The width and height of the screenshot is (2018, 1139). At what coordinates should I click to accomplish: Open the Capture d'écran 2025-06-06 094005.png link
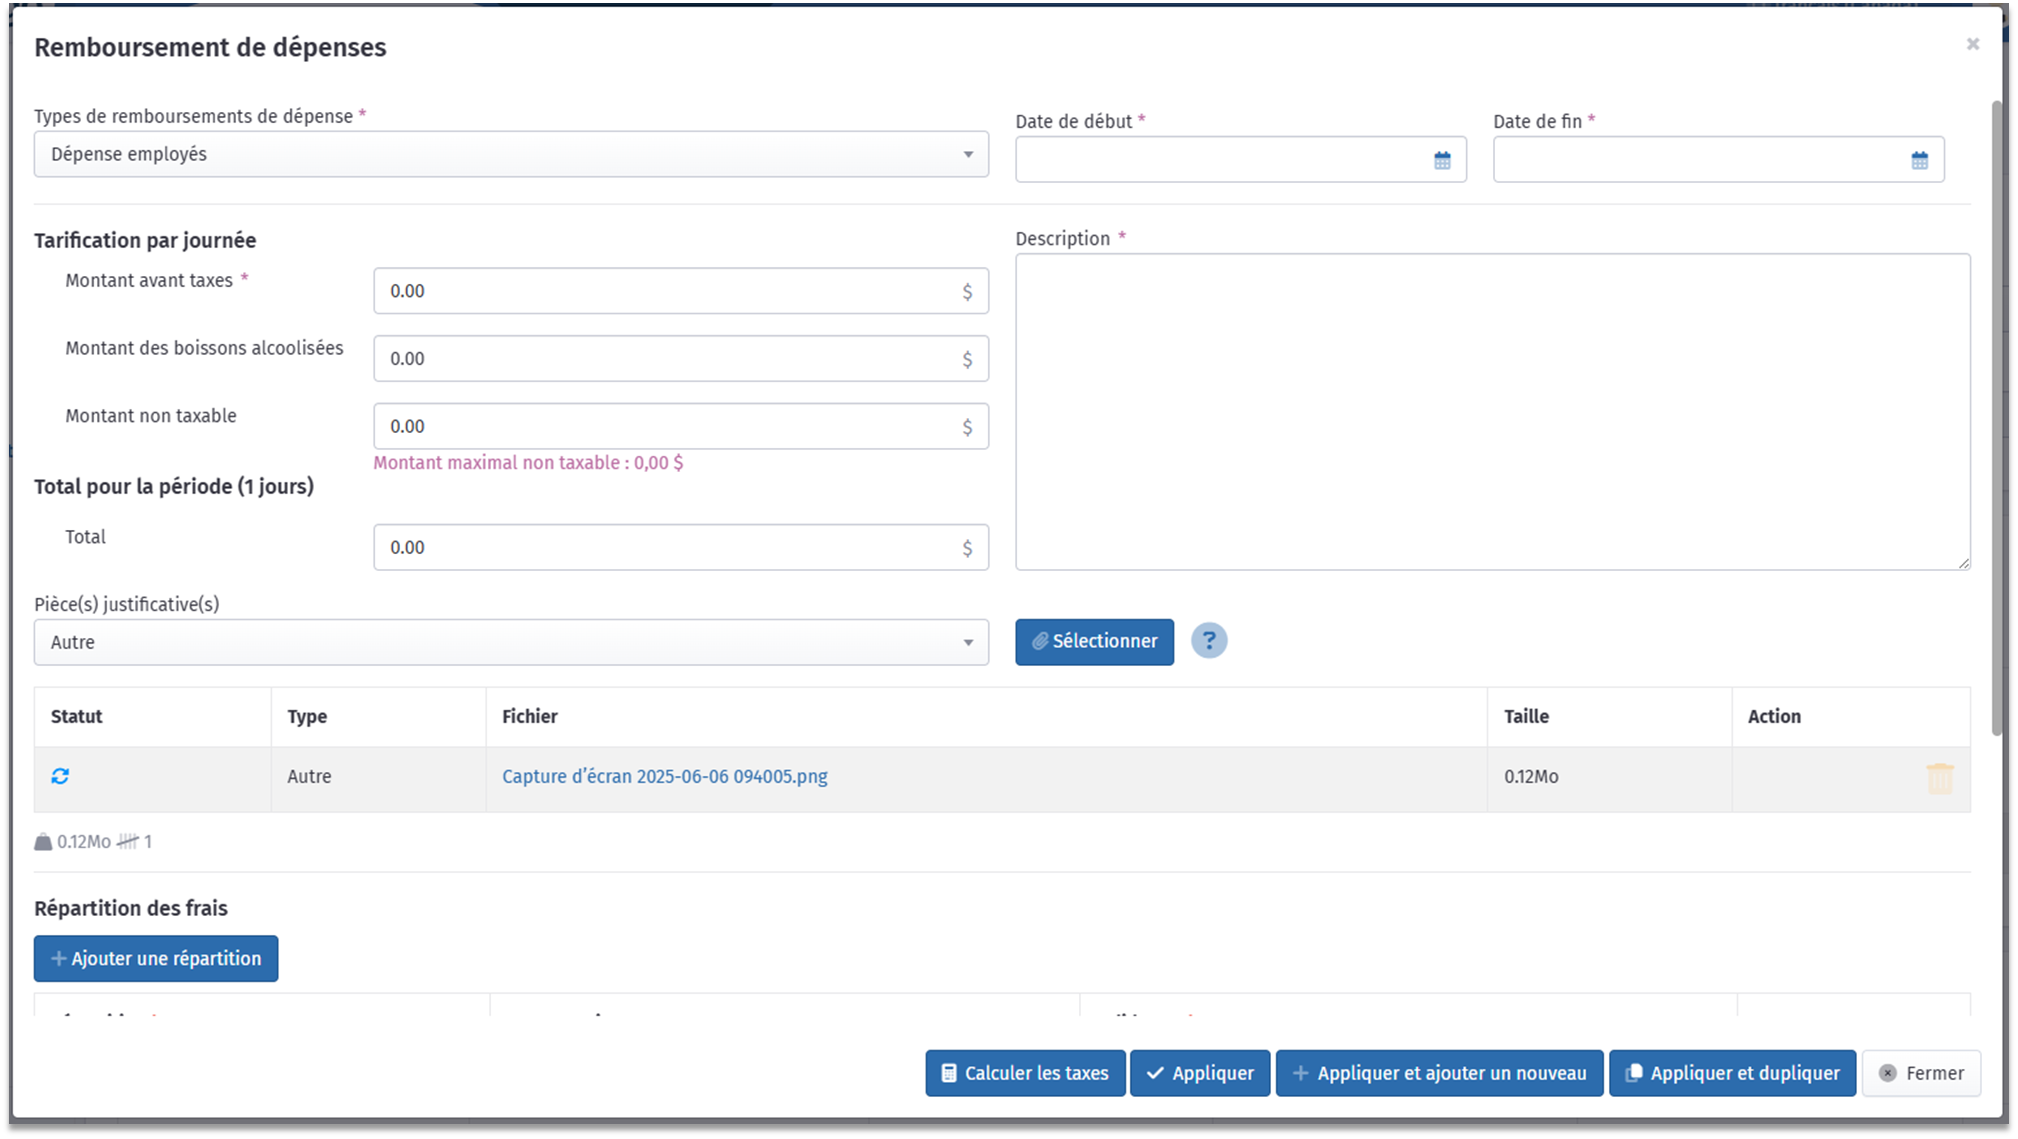coord(664,777)
